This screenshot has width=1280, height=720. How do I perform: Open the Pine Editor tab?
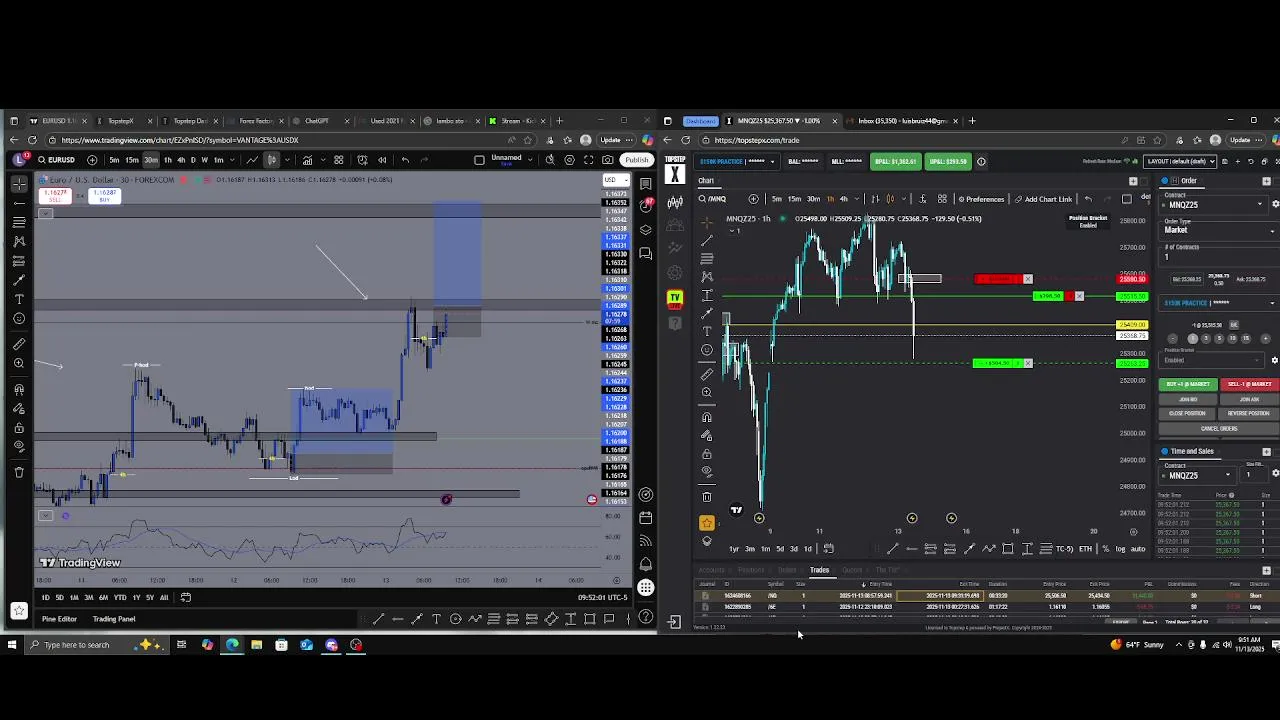click(x=59, y=619)
